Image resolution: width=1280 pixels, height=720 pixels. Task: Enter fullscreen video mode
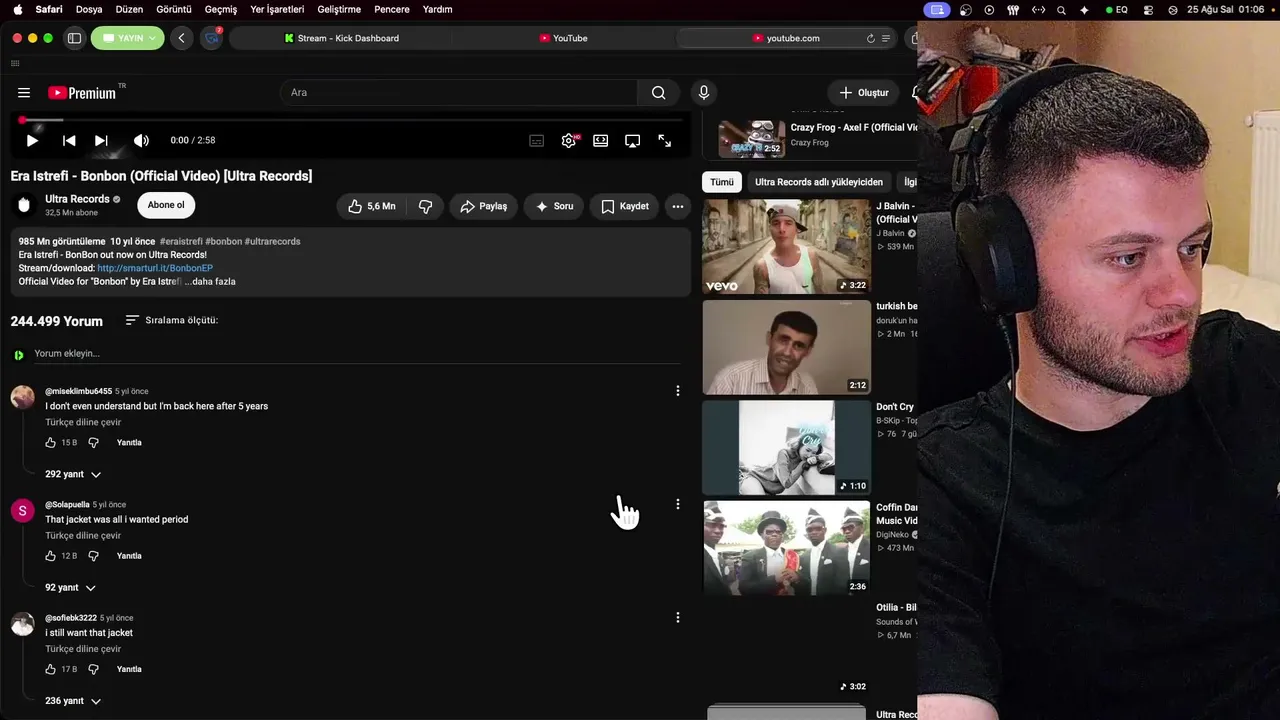click(665, 141)
